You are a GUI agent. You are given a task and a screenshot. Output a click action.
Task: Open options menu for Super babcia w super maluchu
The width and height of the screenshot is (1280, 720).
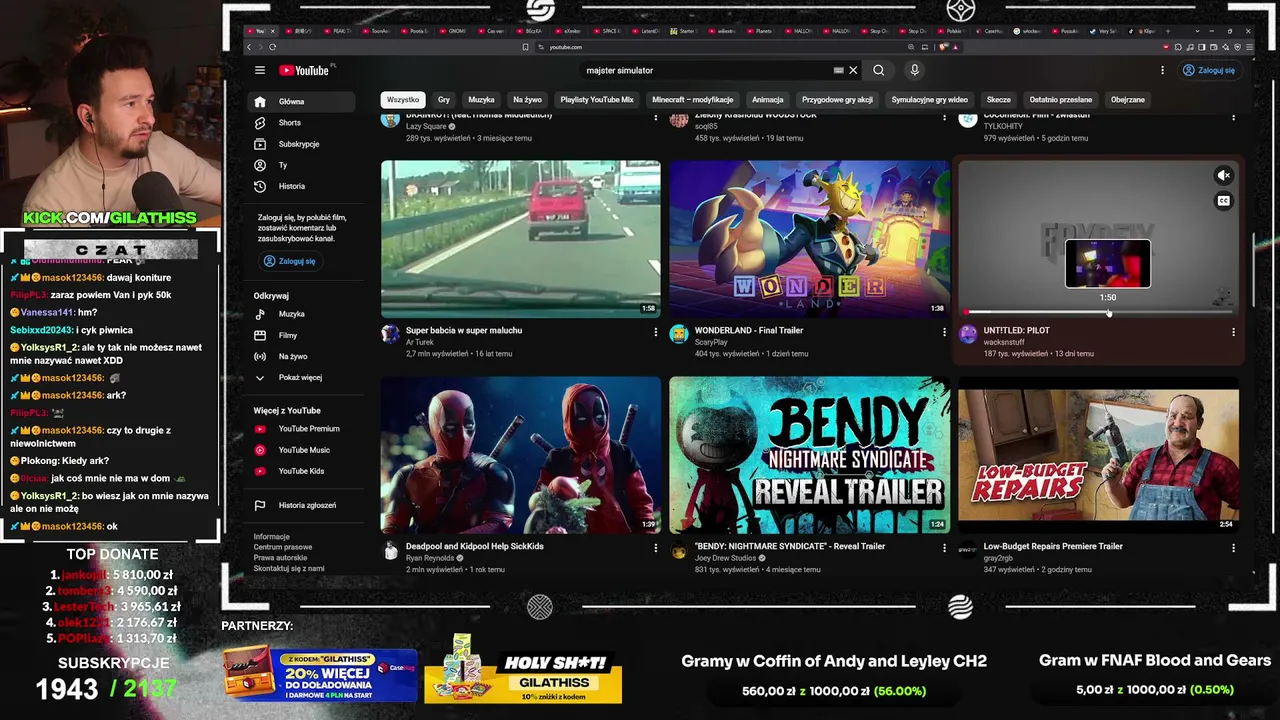(656, 332)
